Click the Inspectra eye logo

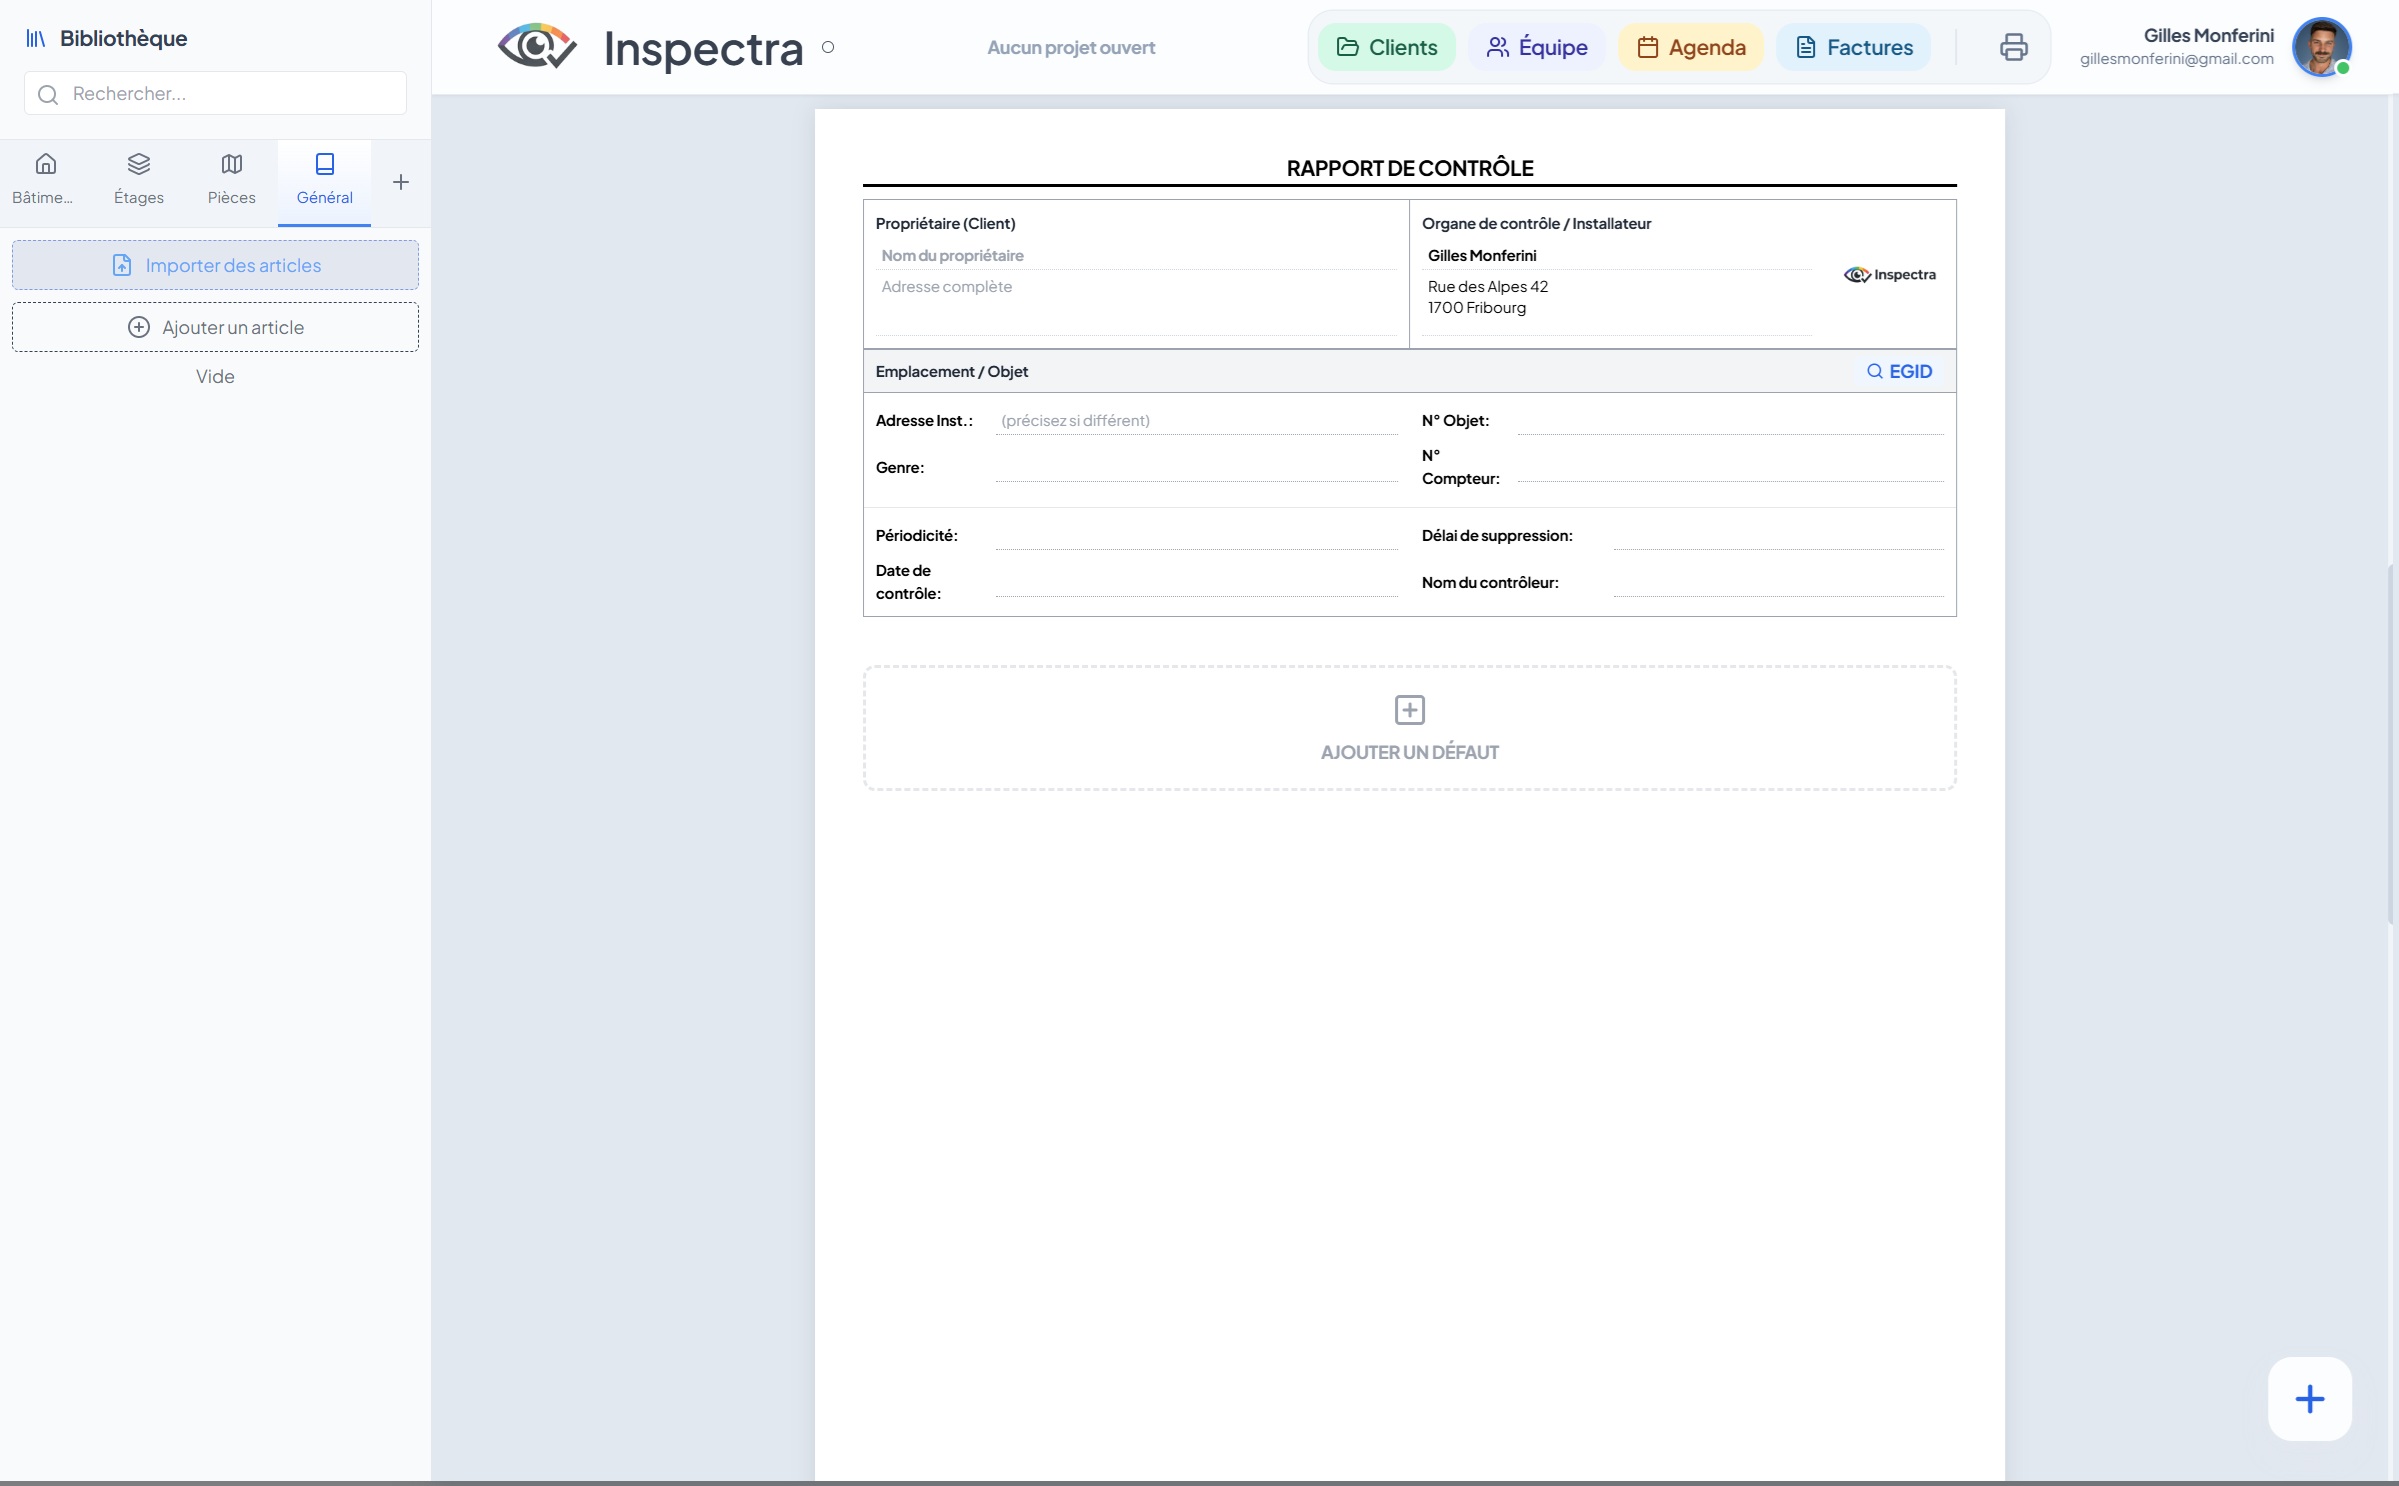point(537,47)
